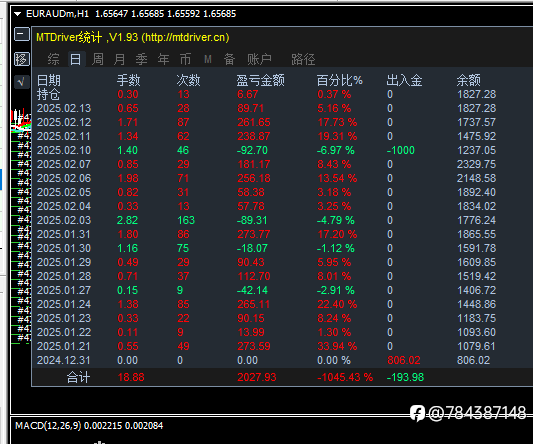Click the 2025.01.31 date cell

click(64, 234)
